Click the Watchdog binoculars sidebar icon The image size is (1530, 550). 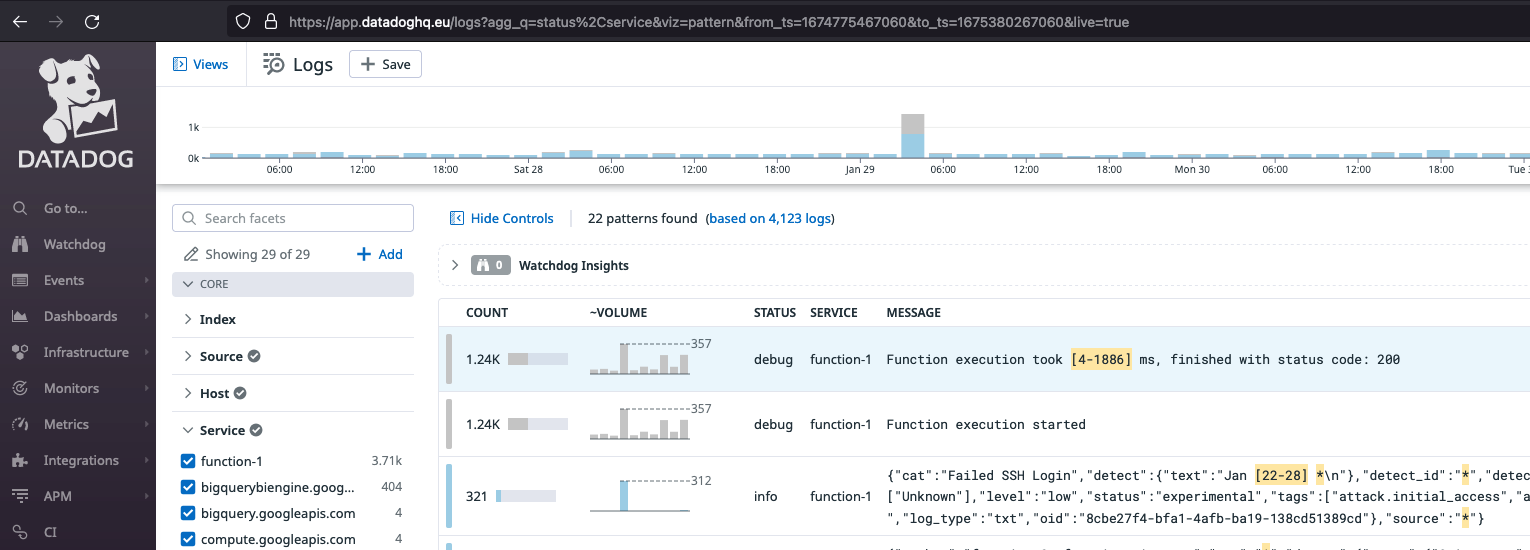point(19,244)
